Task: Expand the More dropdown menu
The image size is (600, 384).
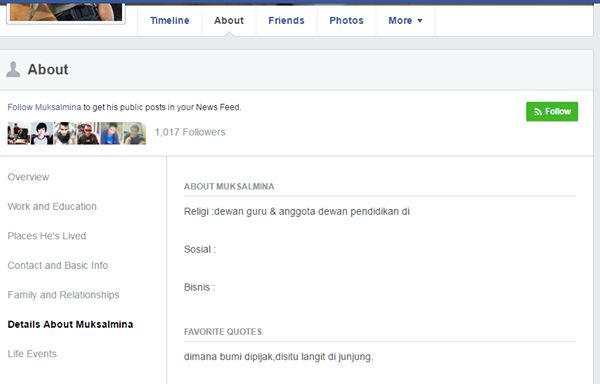Action: click(x=406, y=20)
